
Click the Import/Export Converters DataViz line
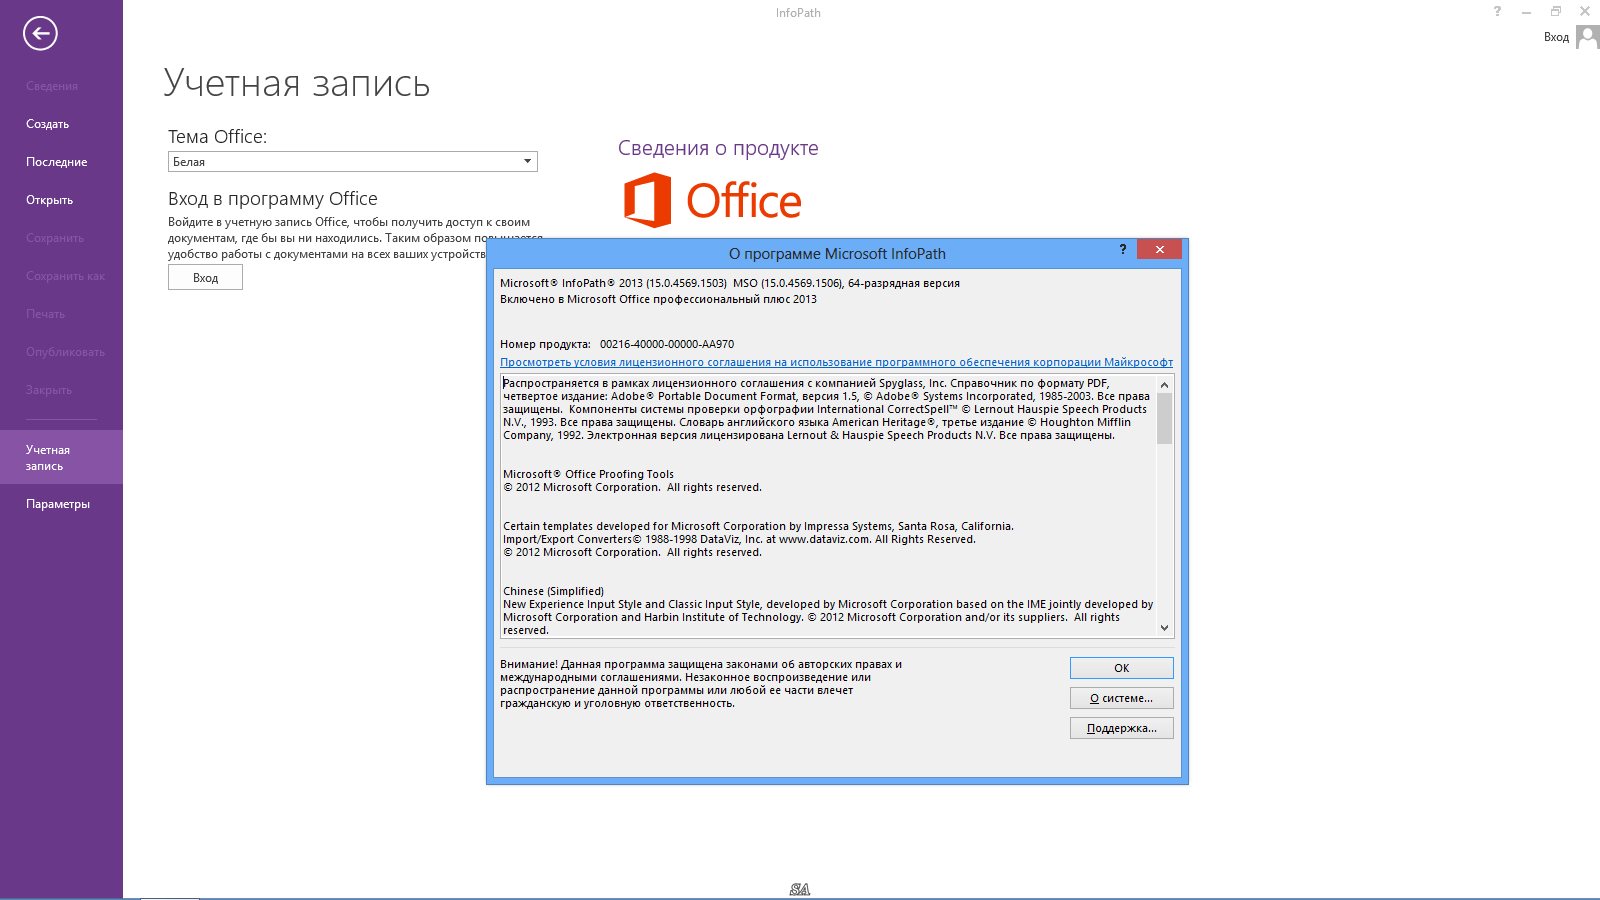(739, 539)
